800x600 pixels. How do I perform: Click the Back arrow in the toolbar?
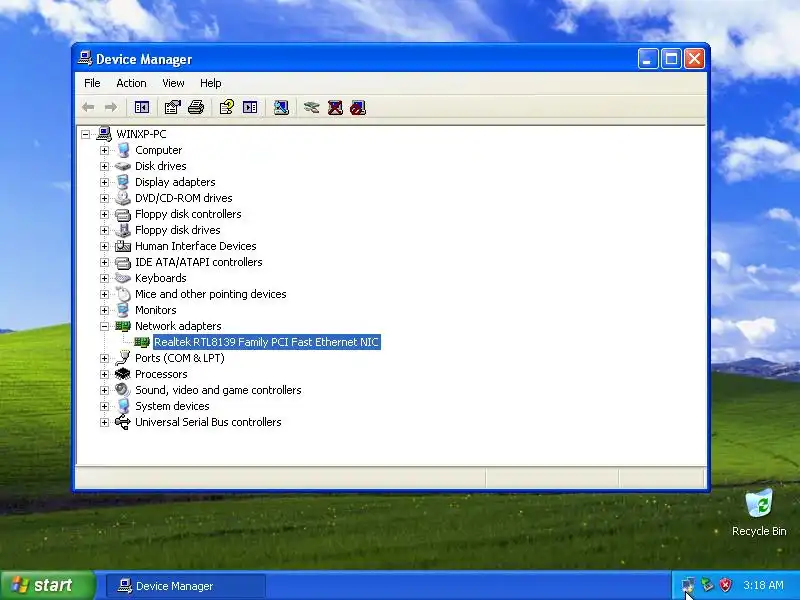click(x=88, y=107)
